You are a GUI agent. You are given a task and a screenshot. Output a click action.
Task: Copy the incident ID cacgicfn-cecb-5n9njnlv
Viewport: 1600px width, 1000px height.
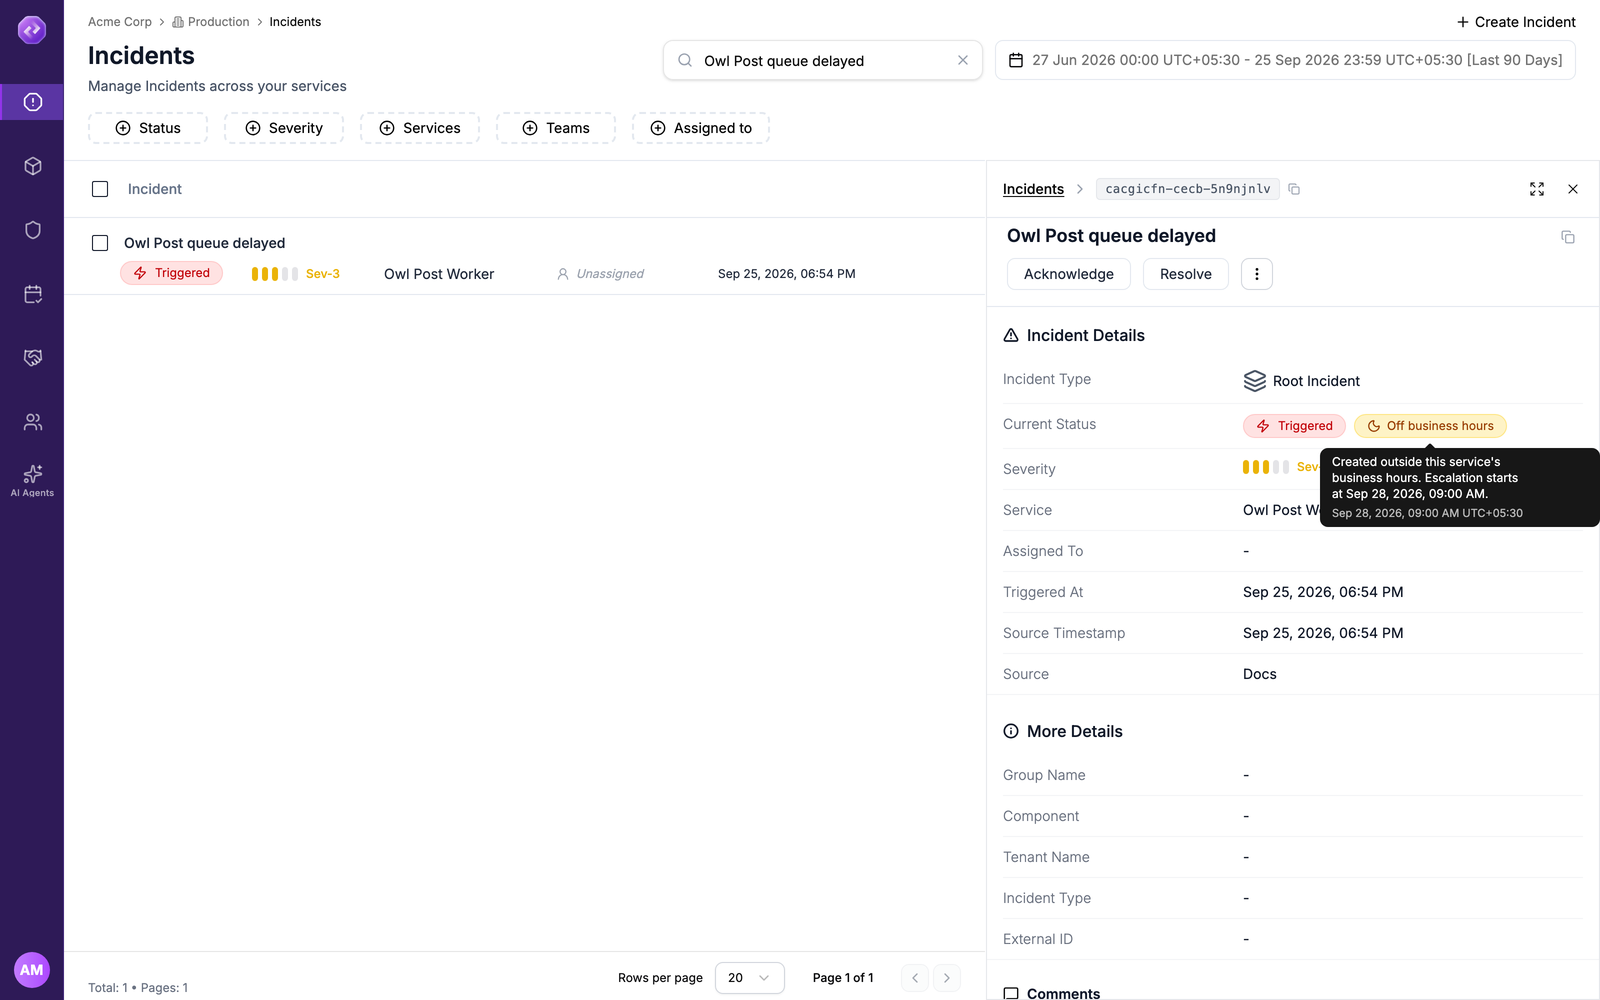point(1294,189)
